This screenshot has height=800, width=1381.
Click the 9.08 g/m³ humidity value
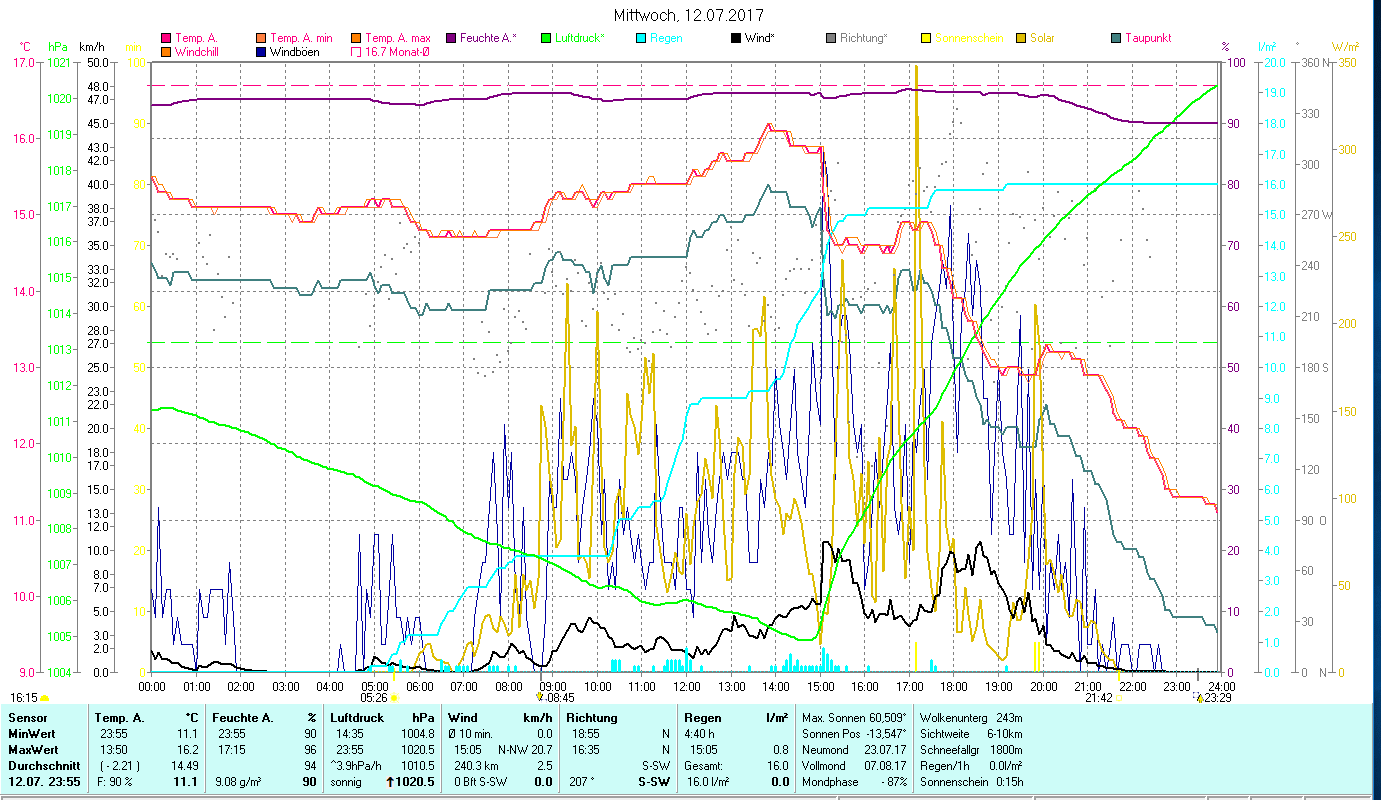pyautogui.click(x=237, y=781)
